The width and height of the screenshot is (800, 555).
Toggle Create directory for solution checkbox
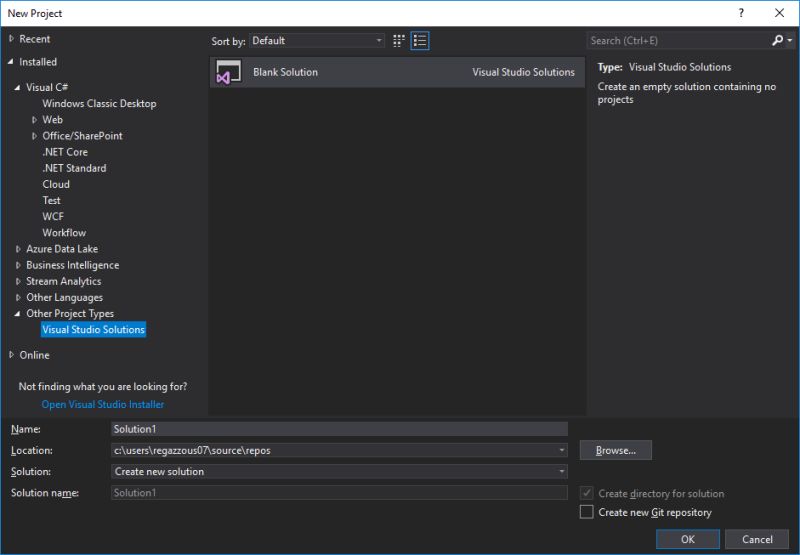(587, 493)
